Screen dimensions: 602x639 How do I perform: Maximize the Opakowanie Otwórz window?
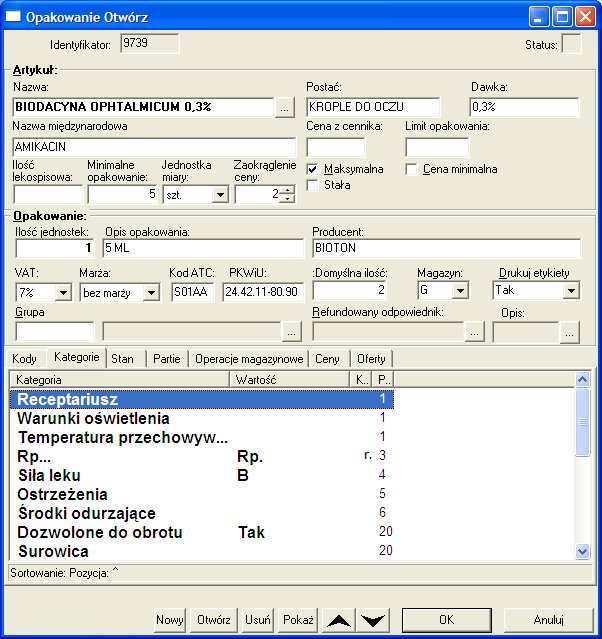point(562,17)
